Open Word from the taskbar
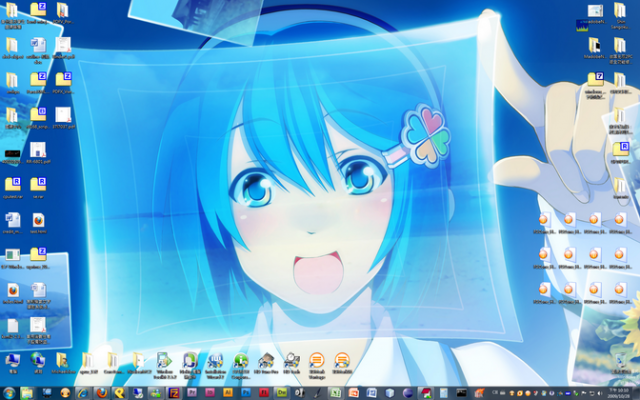Viewport: 640px width, 400px height. pos(372,393)
